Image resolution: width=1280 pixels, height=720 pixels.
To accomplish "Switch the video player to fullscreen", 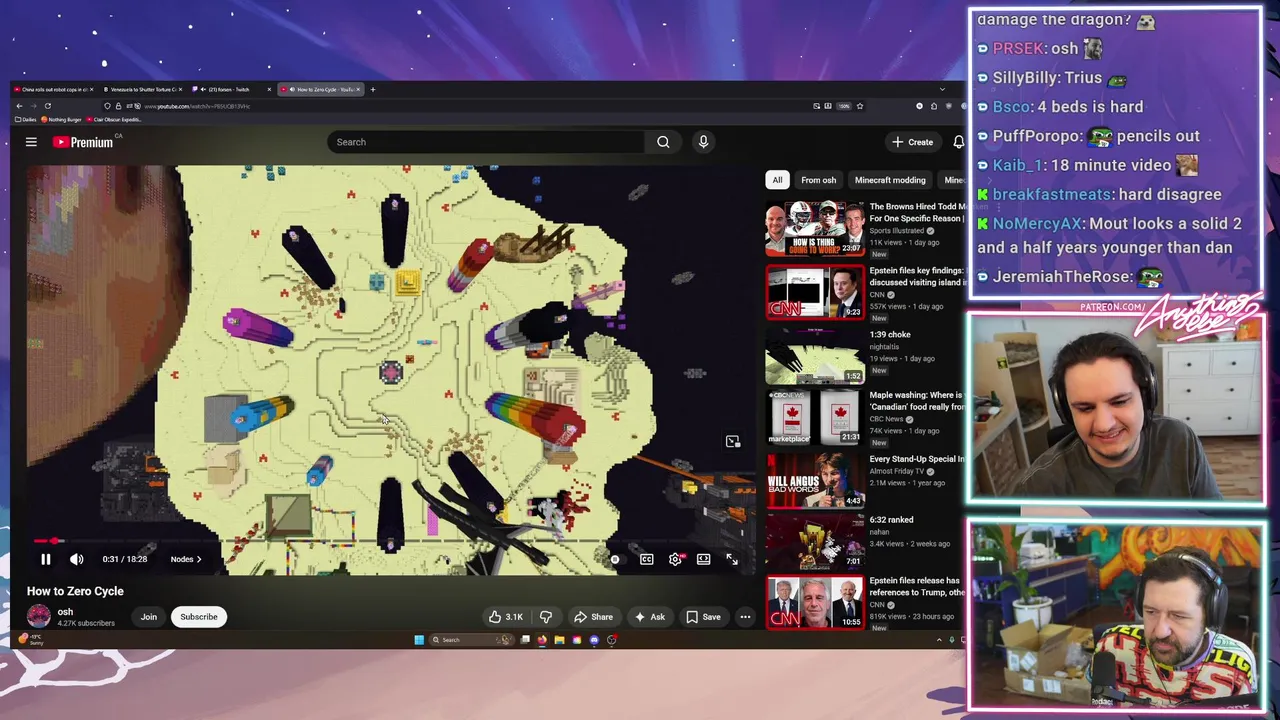I will (732, 559).
